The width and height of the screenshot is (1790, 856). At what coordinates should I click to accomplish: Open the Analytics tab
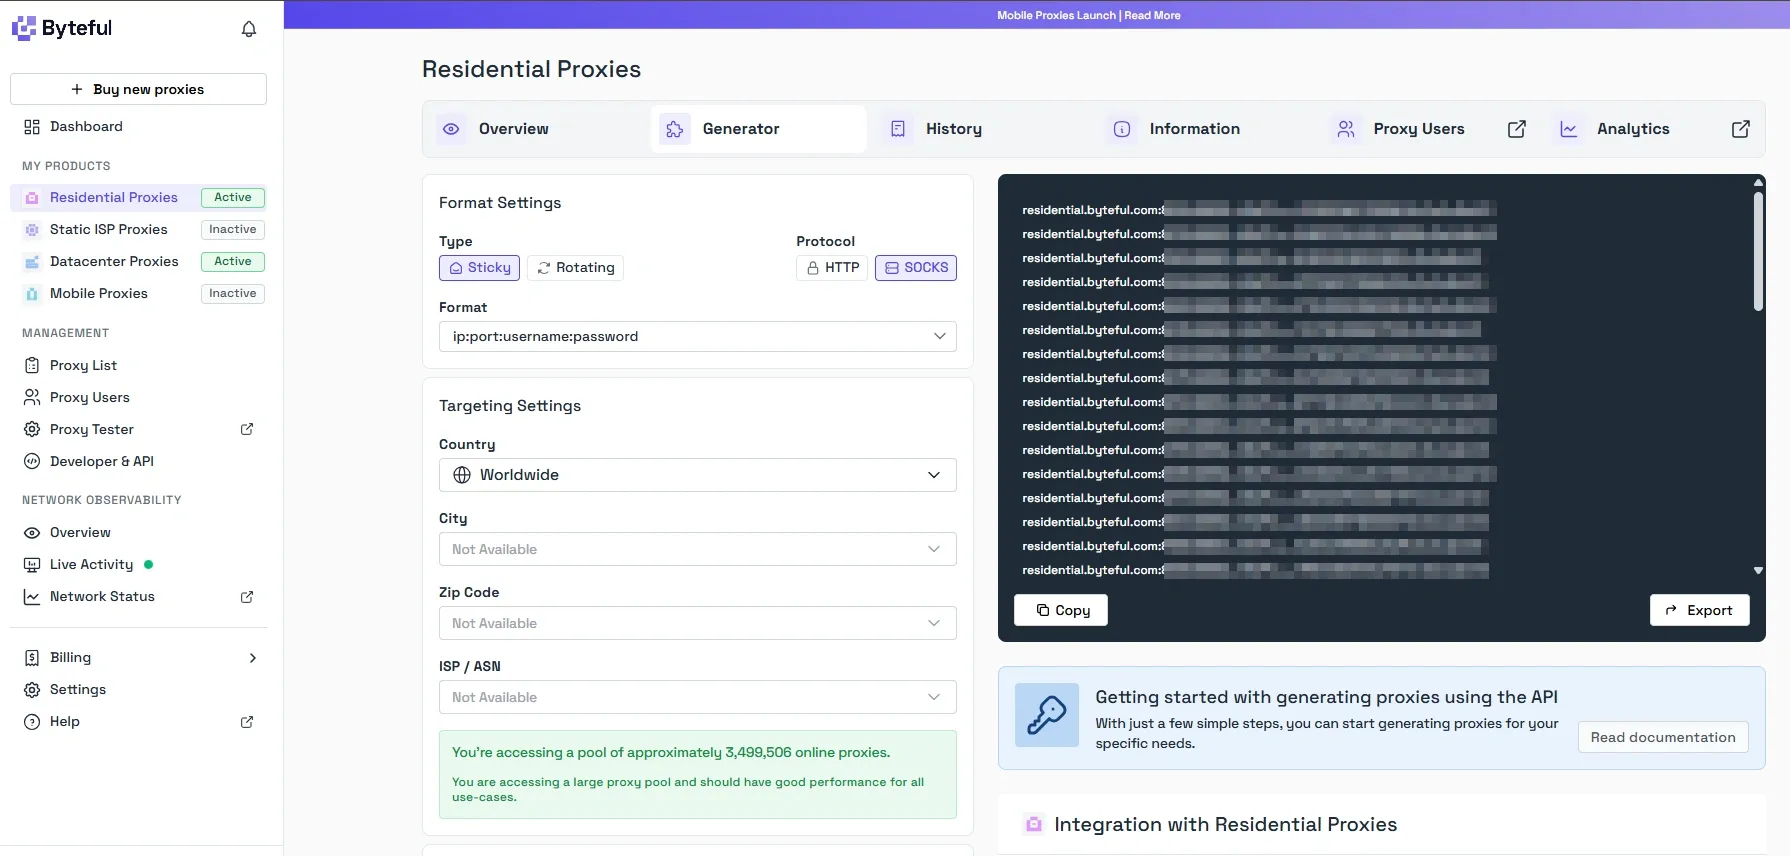click(1653, 129)
